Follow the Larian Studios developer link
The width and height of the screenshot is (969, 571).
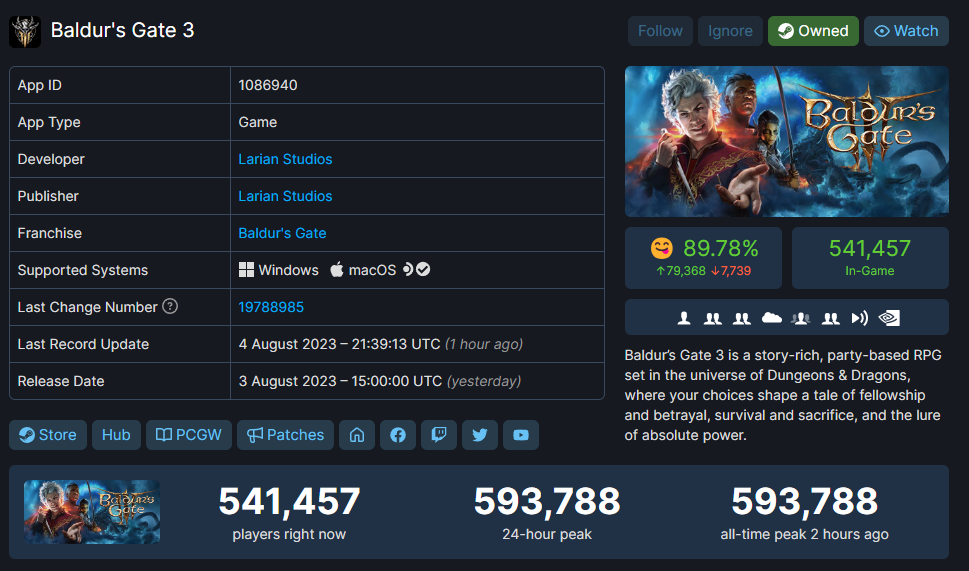(285, 159)
